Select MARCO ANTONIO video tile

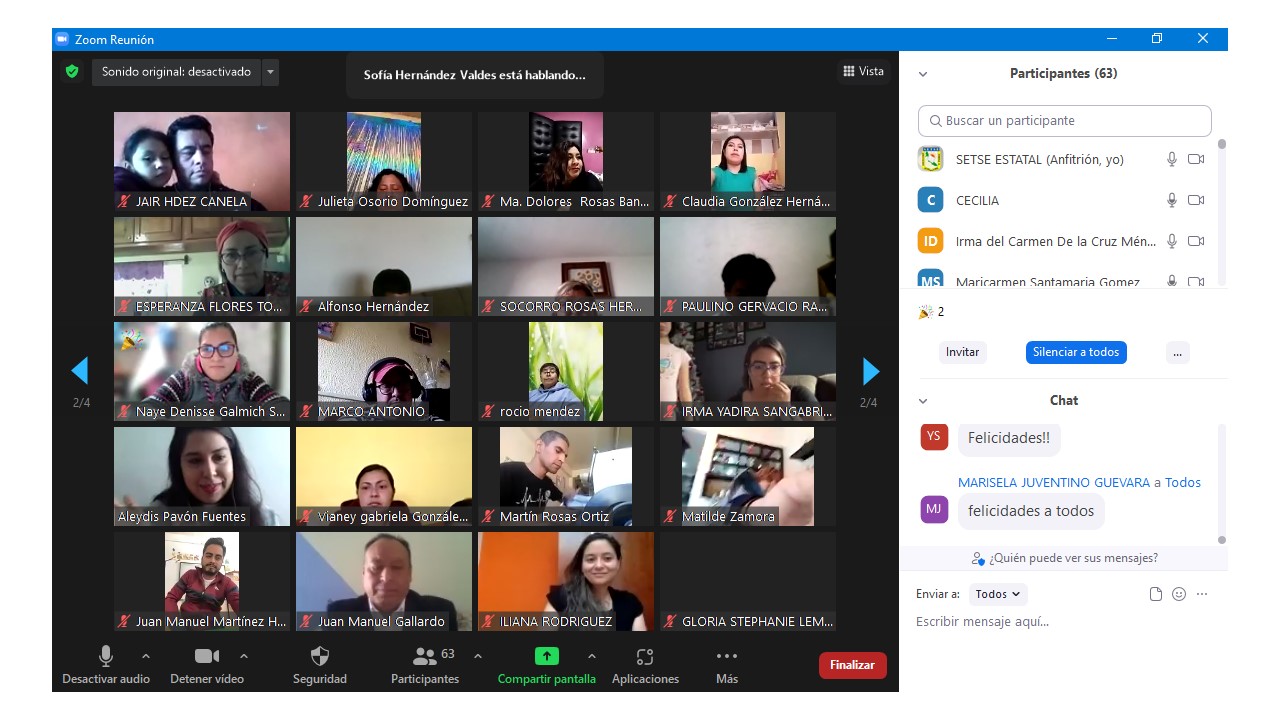pos(384,371)
